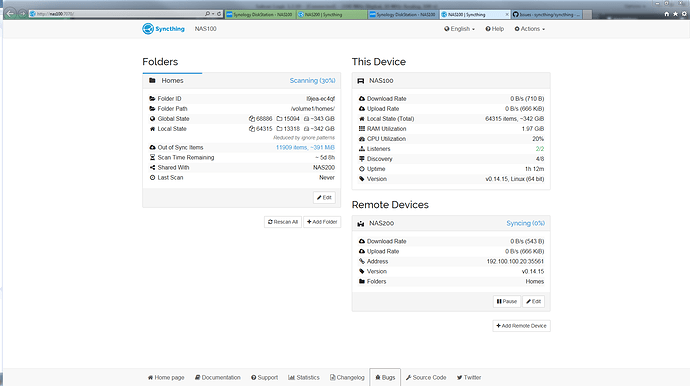Click This Device Upload Rate icon
This screenshot has height=386, width=690.
[362, 109]
